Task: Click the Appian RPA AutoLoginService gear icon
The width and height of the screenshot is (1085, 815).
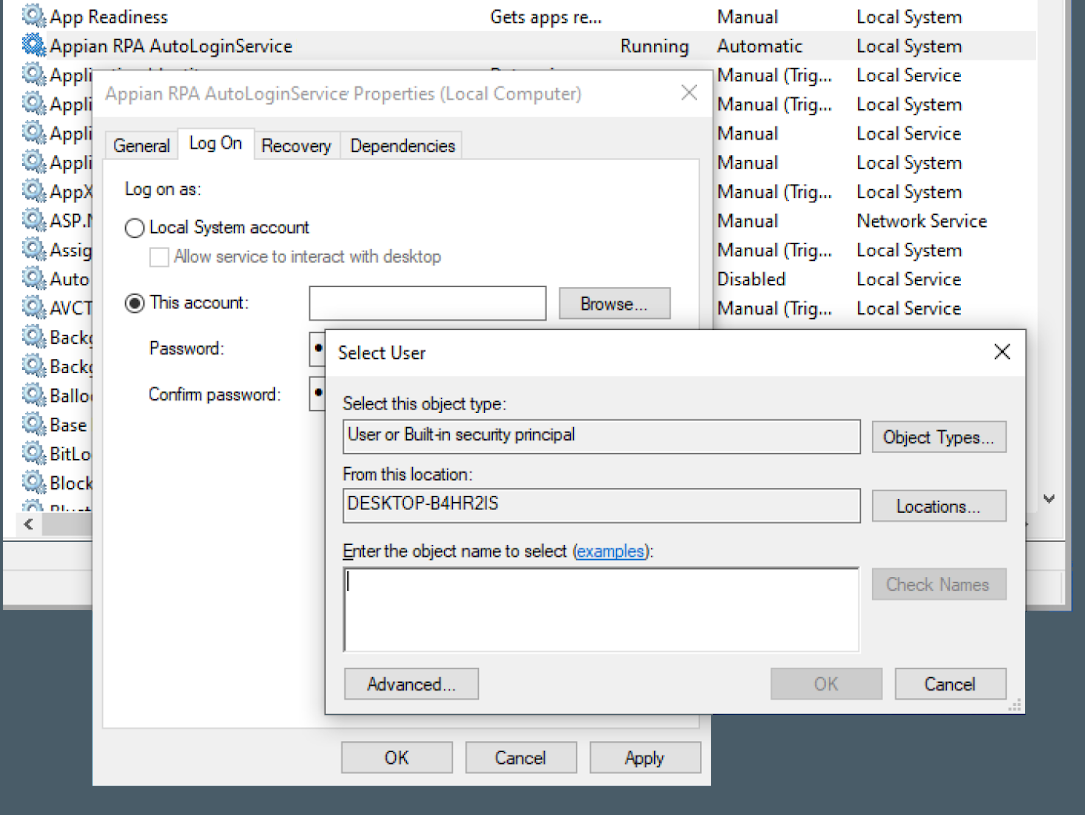Action: [33, 45]
